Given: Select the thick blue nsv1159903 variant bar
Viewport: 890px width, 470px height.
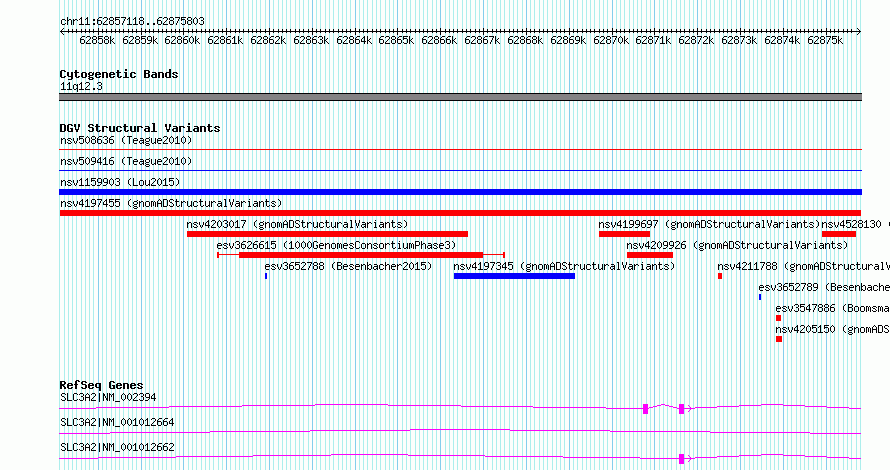Looking at the screenshot, I should pos(460,192).
